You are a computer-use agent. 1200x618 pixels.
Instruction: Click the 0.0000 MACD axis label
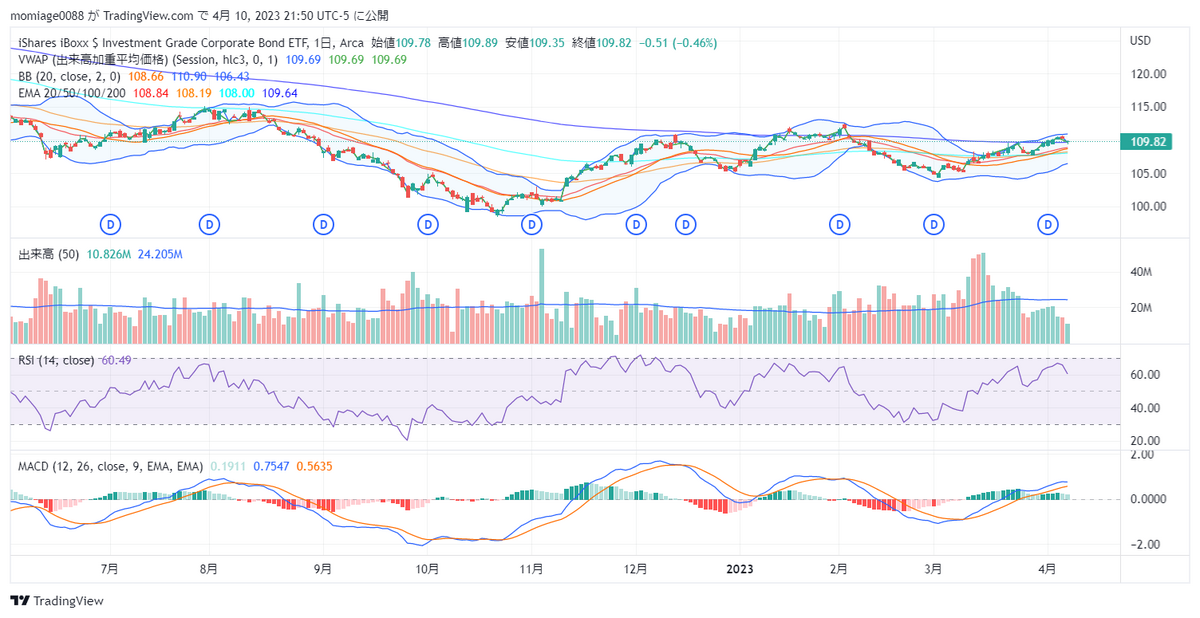coord(1147,499)
